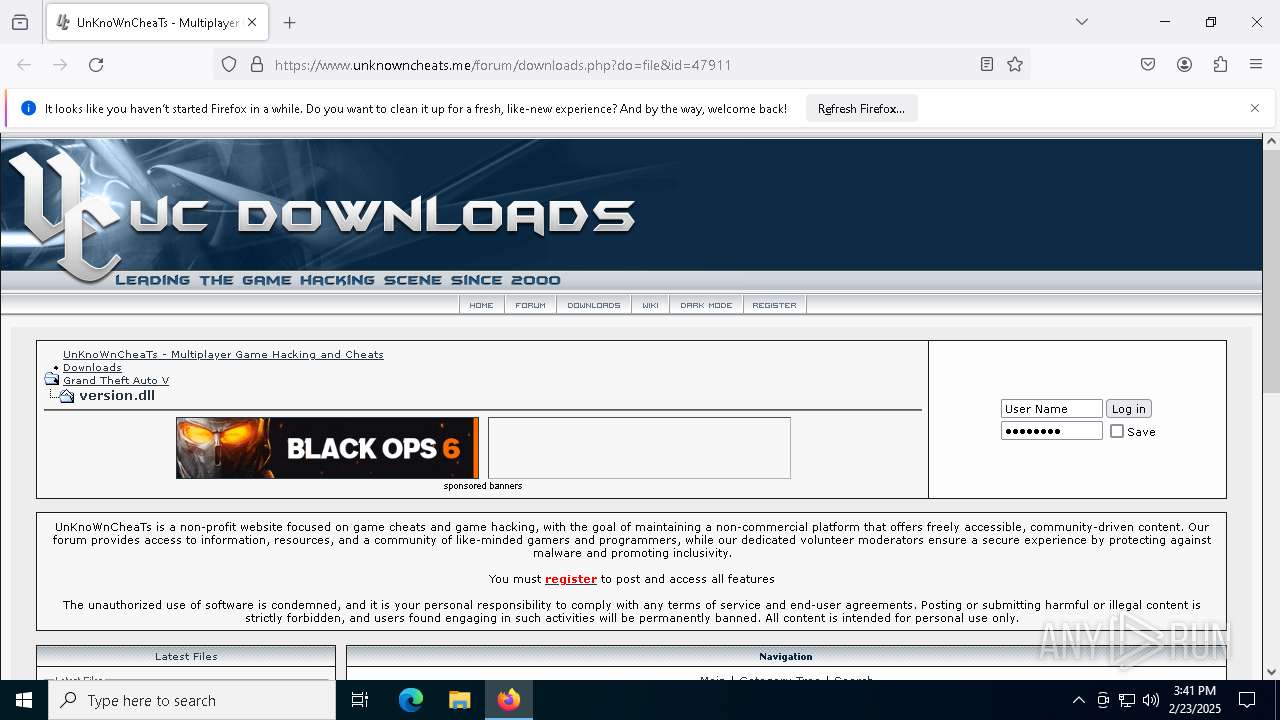The width and height of the screenshot is (1280, 720).
Task: Click the Firefox taskbar icon
Action: tap(509, 700)
